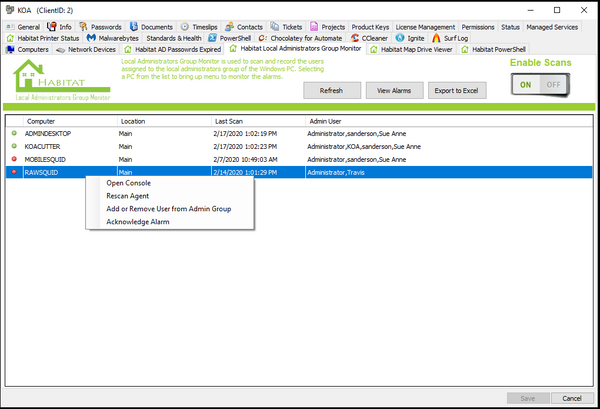Click the green status dot for ADMINDESKTOP

14,132
